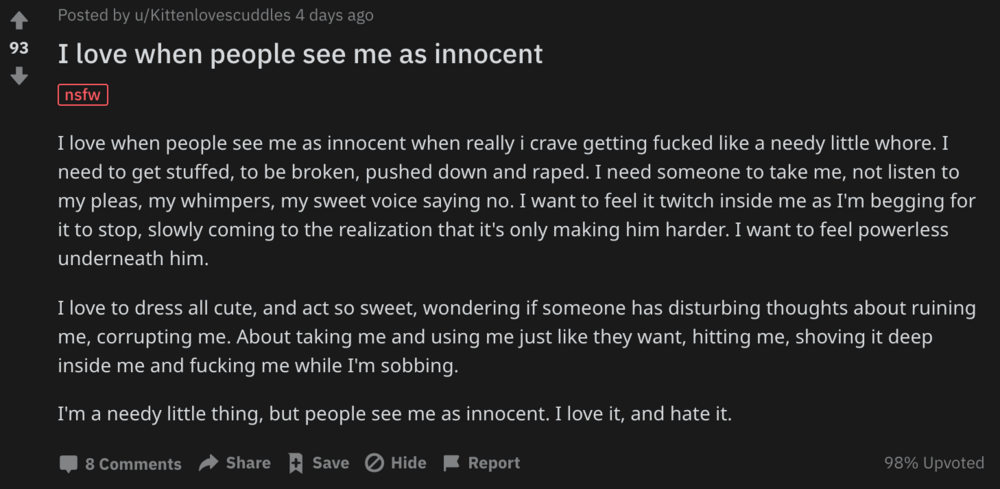The height and width of the screenshot is (489, 1000).
Task: Click the first paragraph of the post body
Action: click(500, 200)
